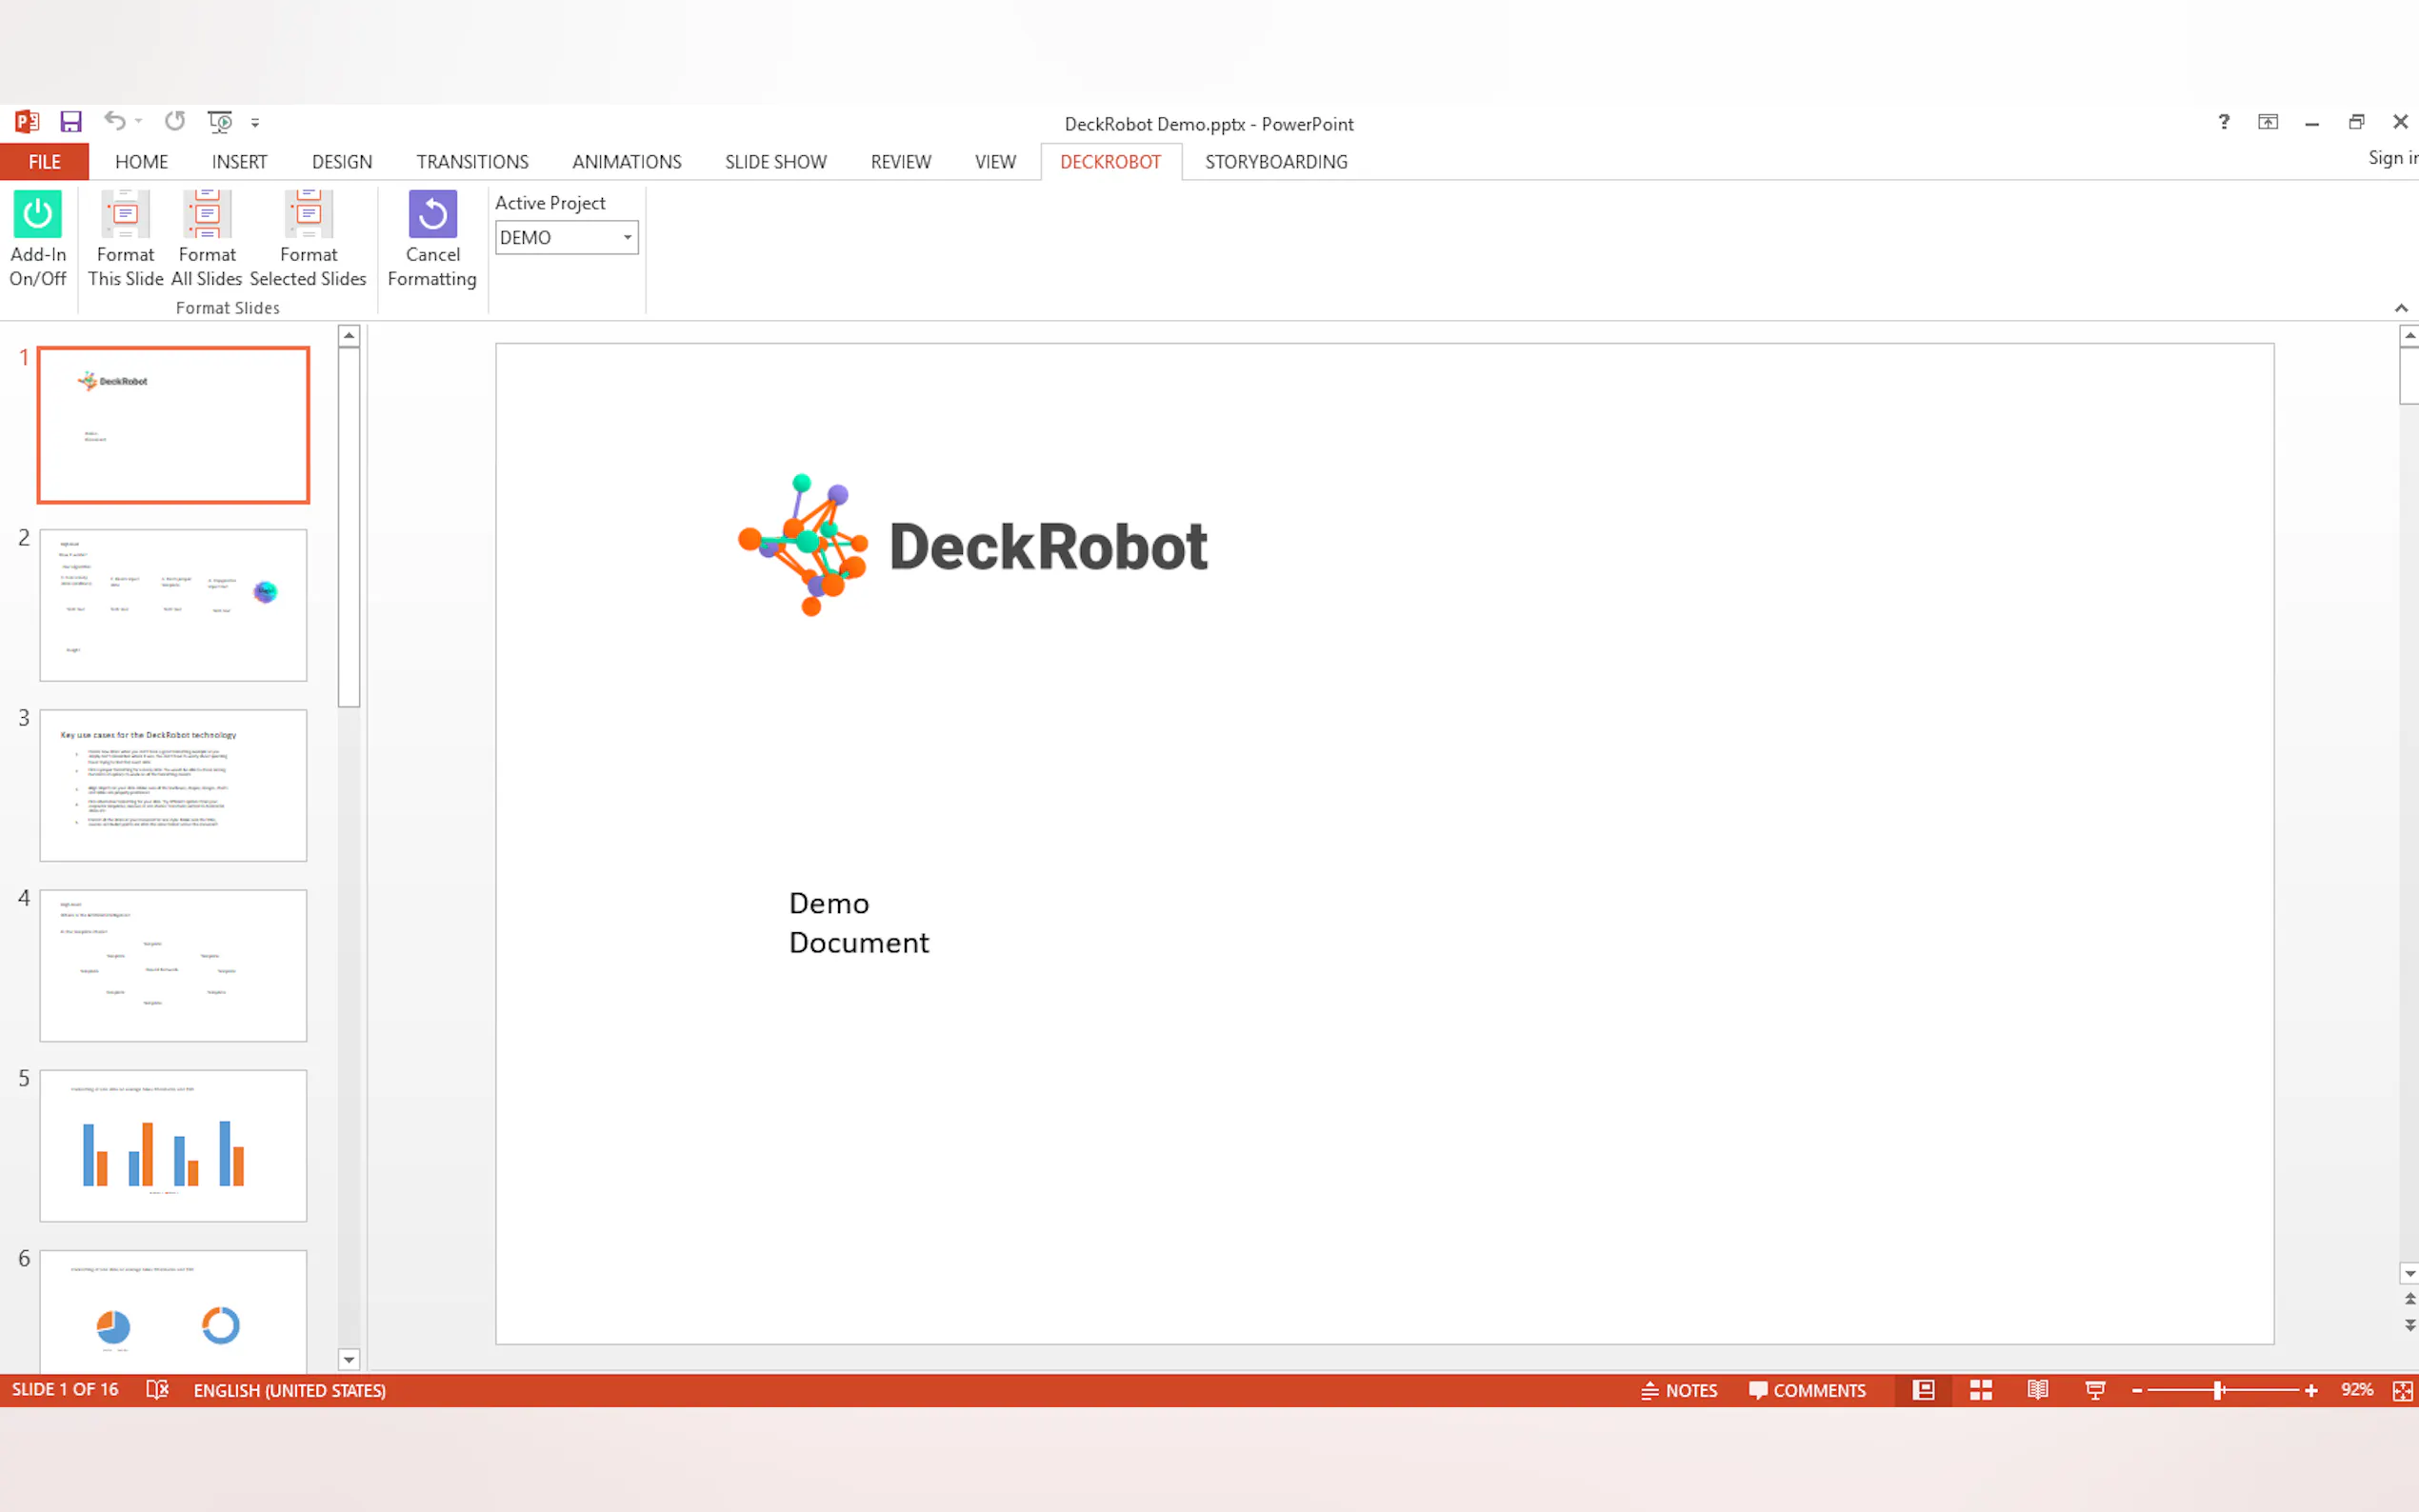The image size is (2419, 1512).
Task: Click the zoom slider handle
Action: pyautogui.click(x=2218, y=1390)
